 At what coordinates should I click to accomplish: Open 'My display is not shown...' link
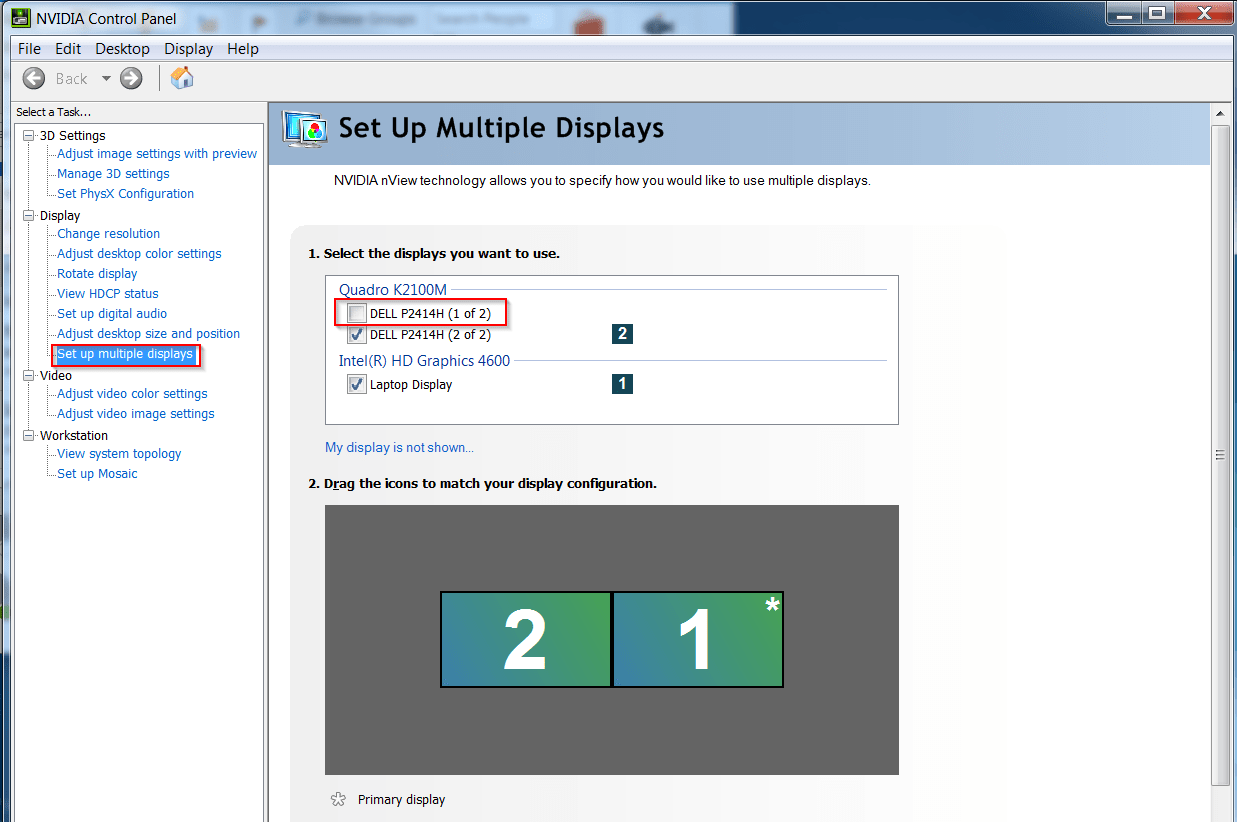coord(399,448)
